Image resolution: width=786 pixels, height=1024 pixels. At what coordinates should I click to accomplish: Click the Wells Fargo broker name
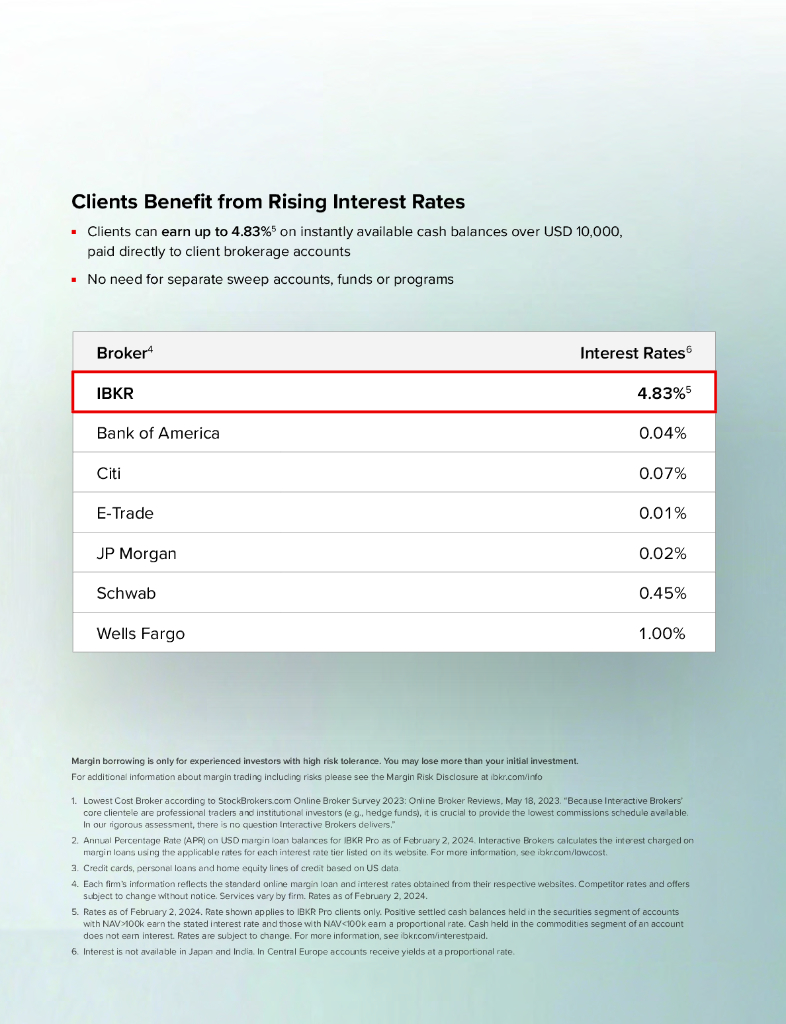(x=140, y=633)
